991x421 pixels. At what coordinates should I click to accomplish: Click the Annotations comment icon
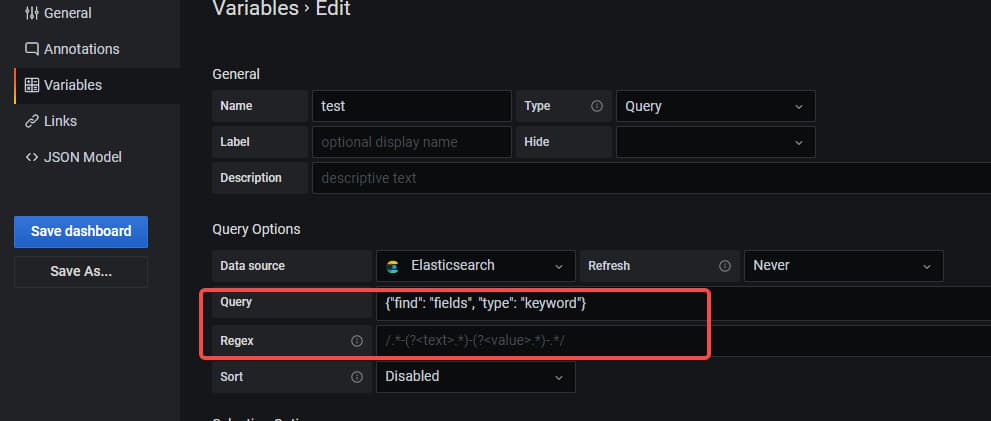tap(32, 49)
